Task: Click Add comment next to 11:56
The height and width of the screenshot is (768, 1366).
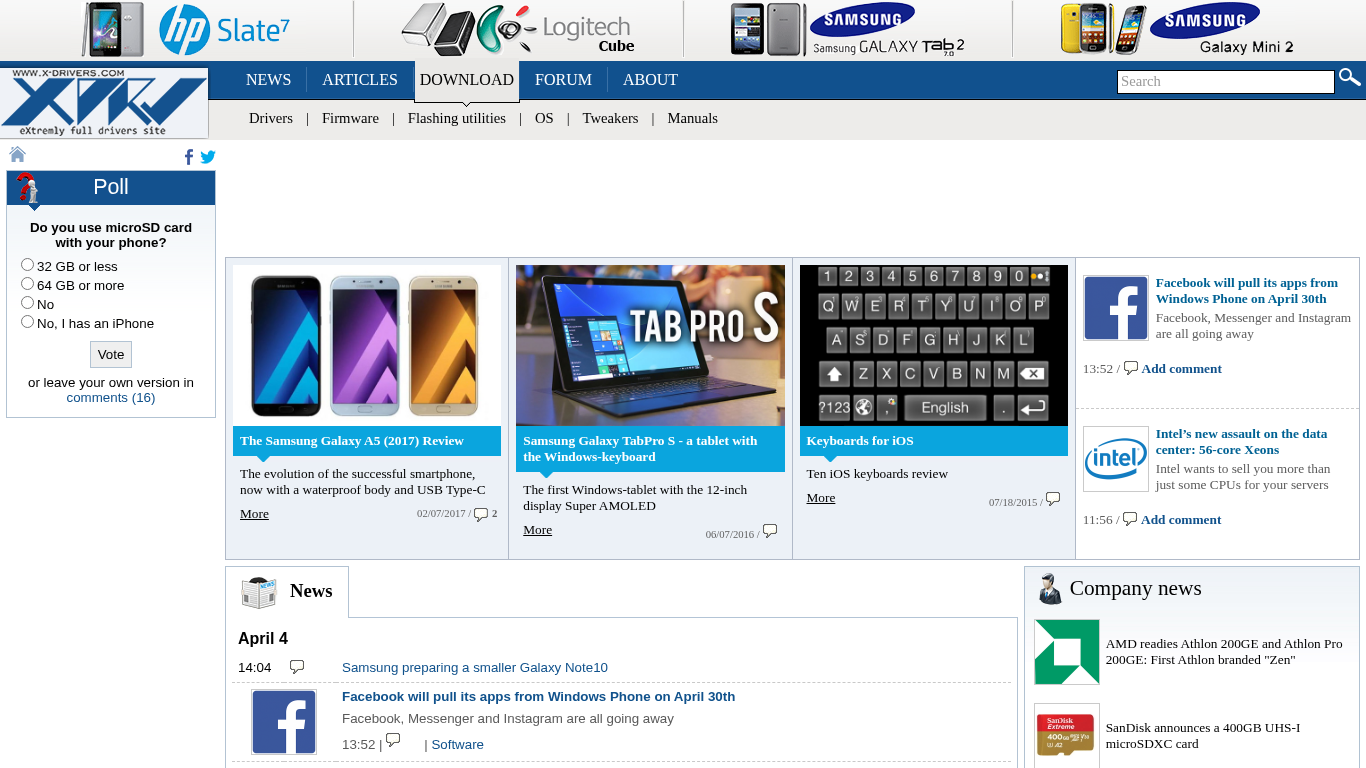Action: 1181,520
